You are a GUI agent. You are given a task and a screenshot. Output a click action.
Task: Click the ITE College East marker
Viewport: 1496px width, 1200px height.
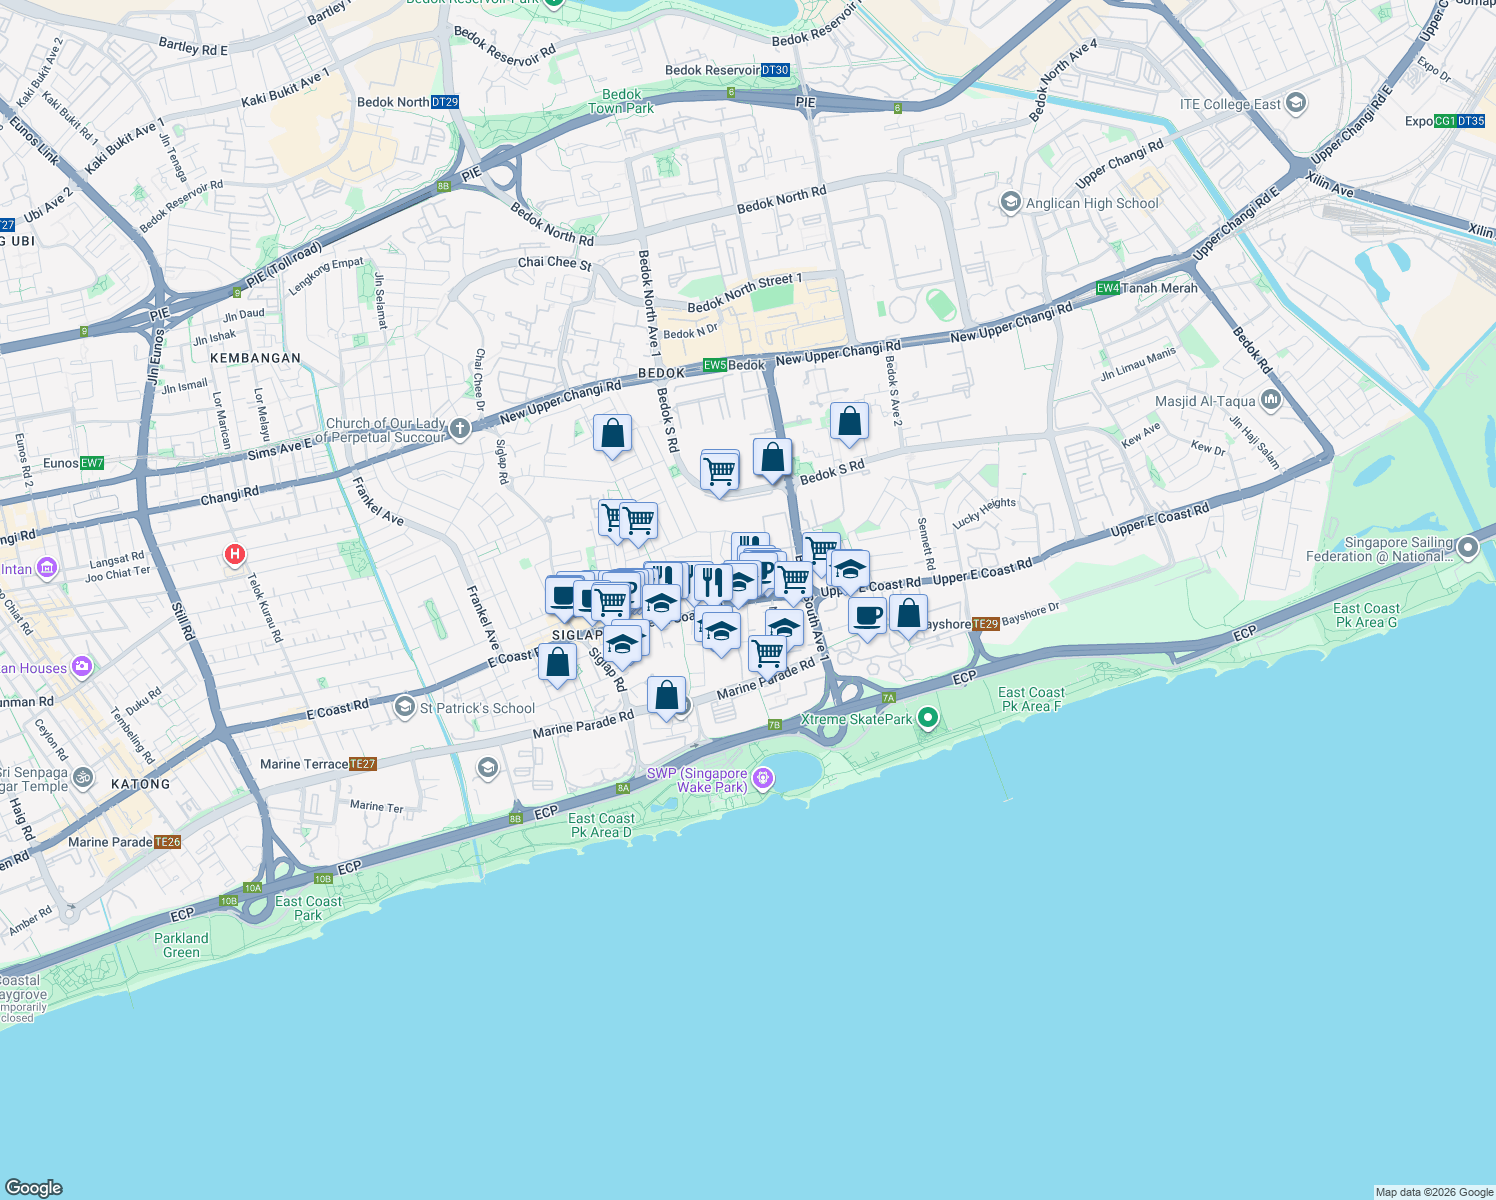click(x=1297, y=101)
